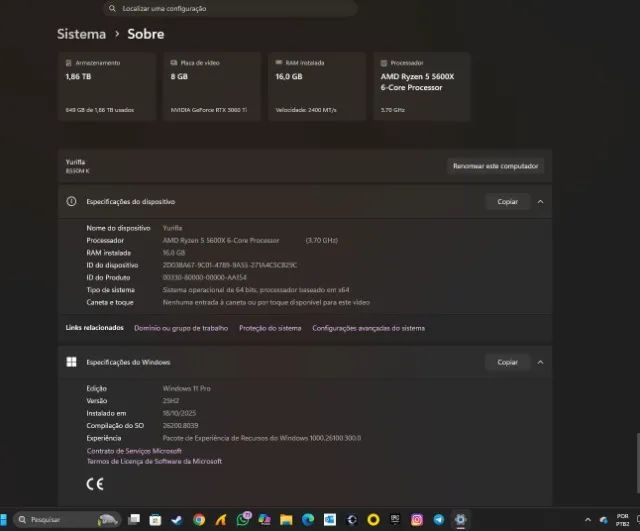This screenshot has height=531, width=640.
Task: Select the Versão 25H2 value
Action: click(x=171, y=401)
